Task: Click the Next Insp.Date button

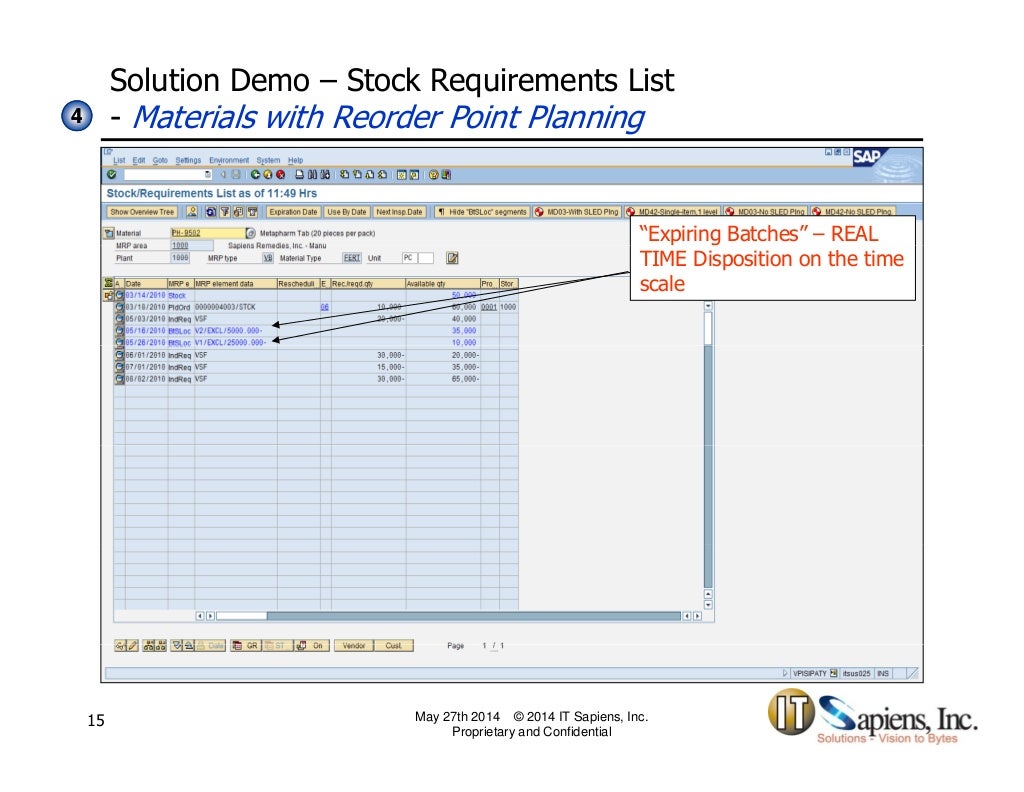Action: [x=399, y=212]
